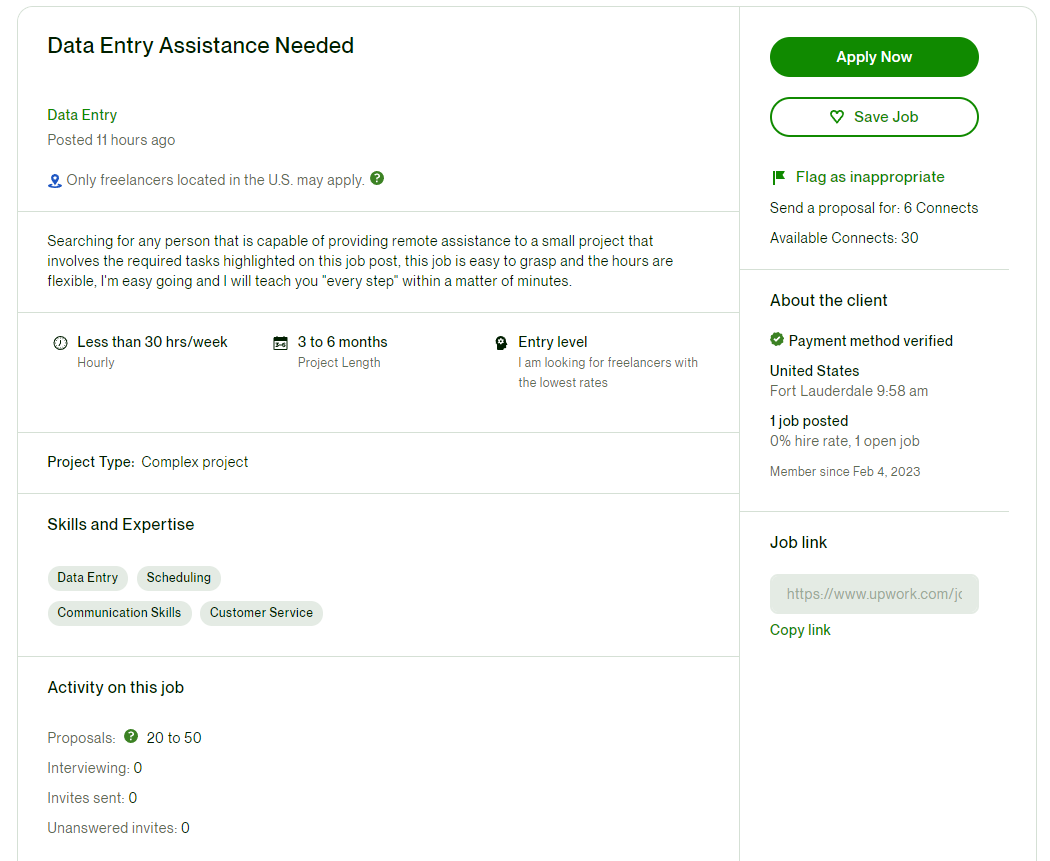The height and width of the screenshot is (861, 1050).
Task: Click the help icon beside U.S. location notice
Action: [377, 178]
